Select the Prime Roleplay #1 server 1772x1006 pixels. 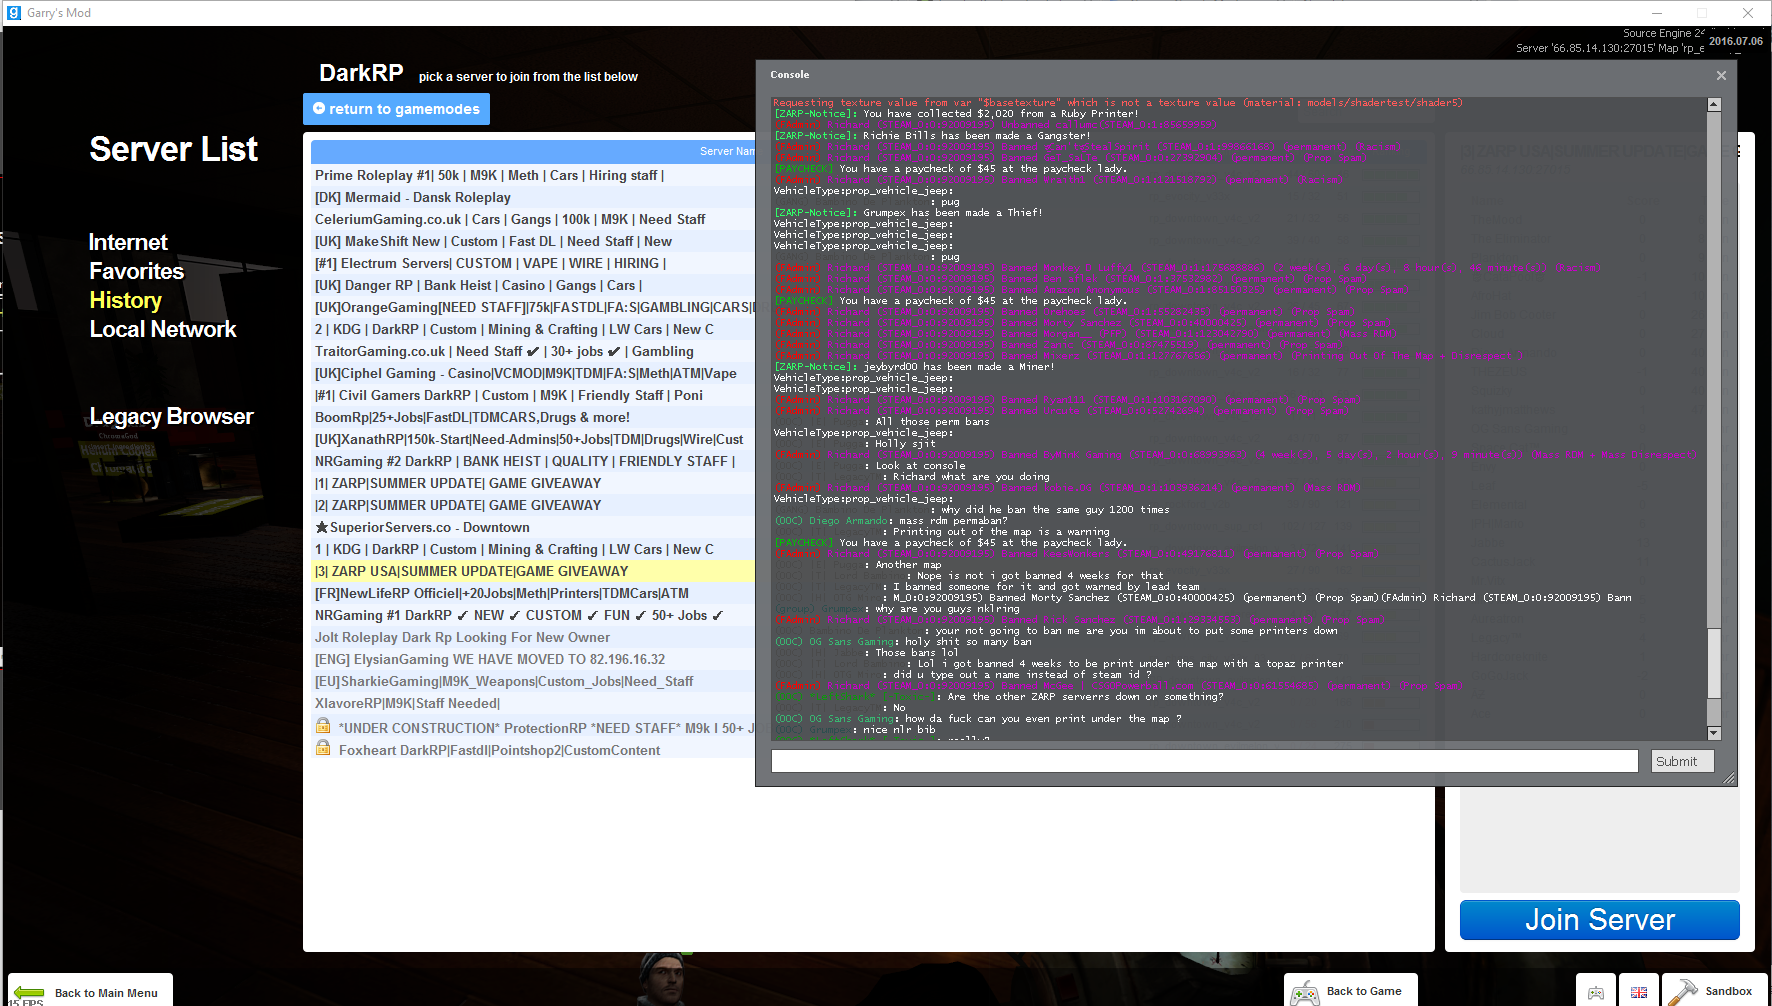[533, 175]
